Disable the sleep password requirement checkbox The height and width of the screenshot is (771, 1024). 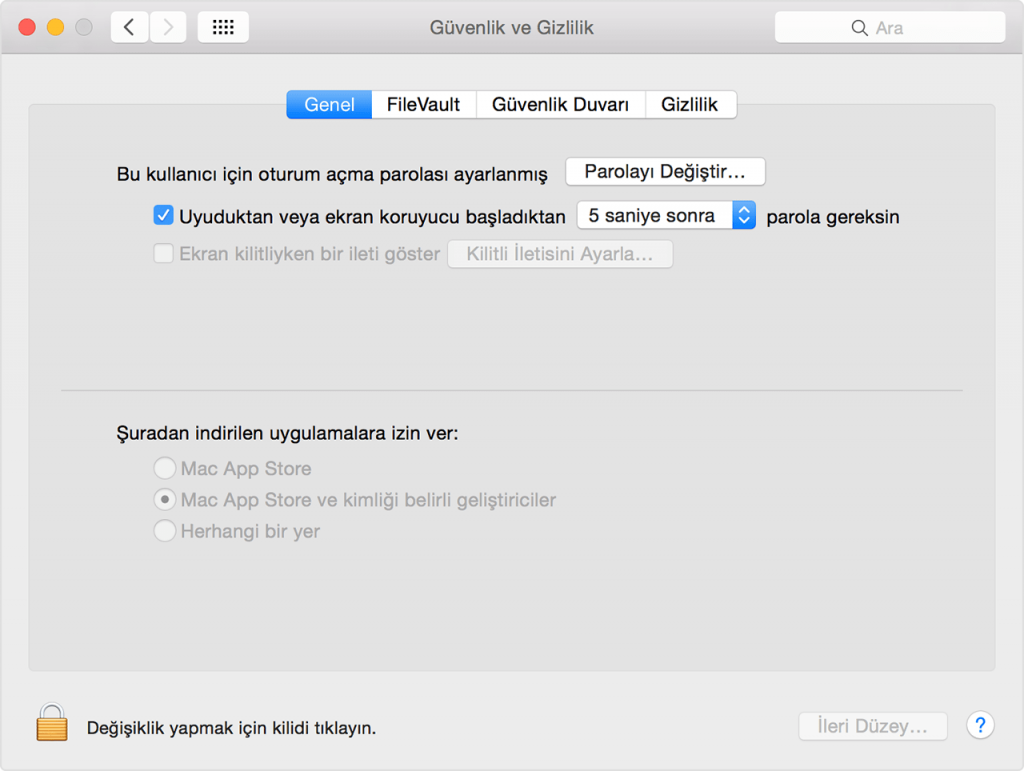[x=163, y=214]
